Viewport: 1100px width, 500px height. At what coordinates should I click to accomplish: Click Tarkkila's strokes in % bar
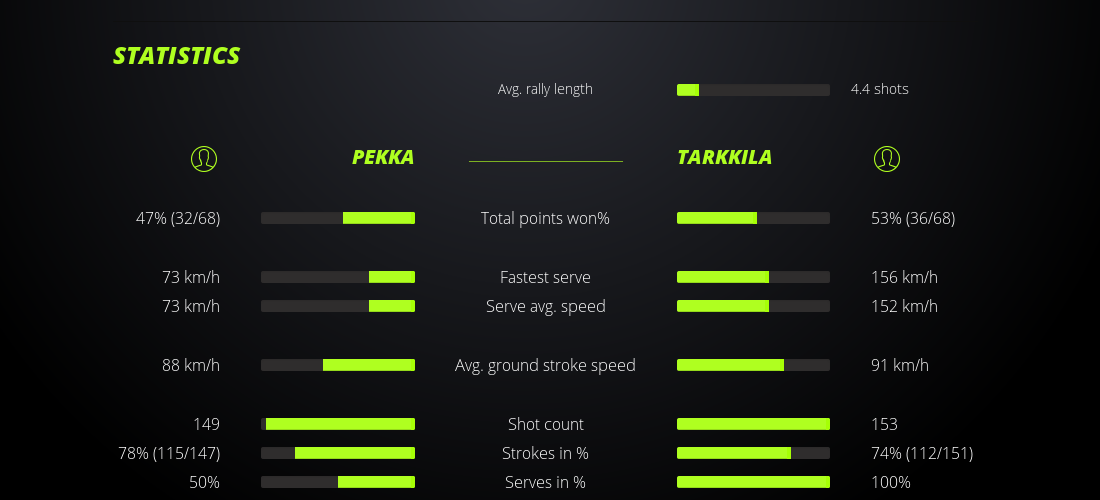(x=753, y=453)
